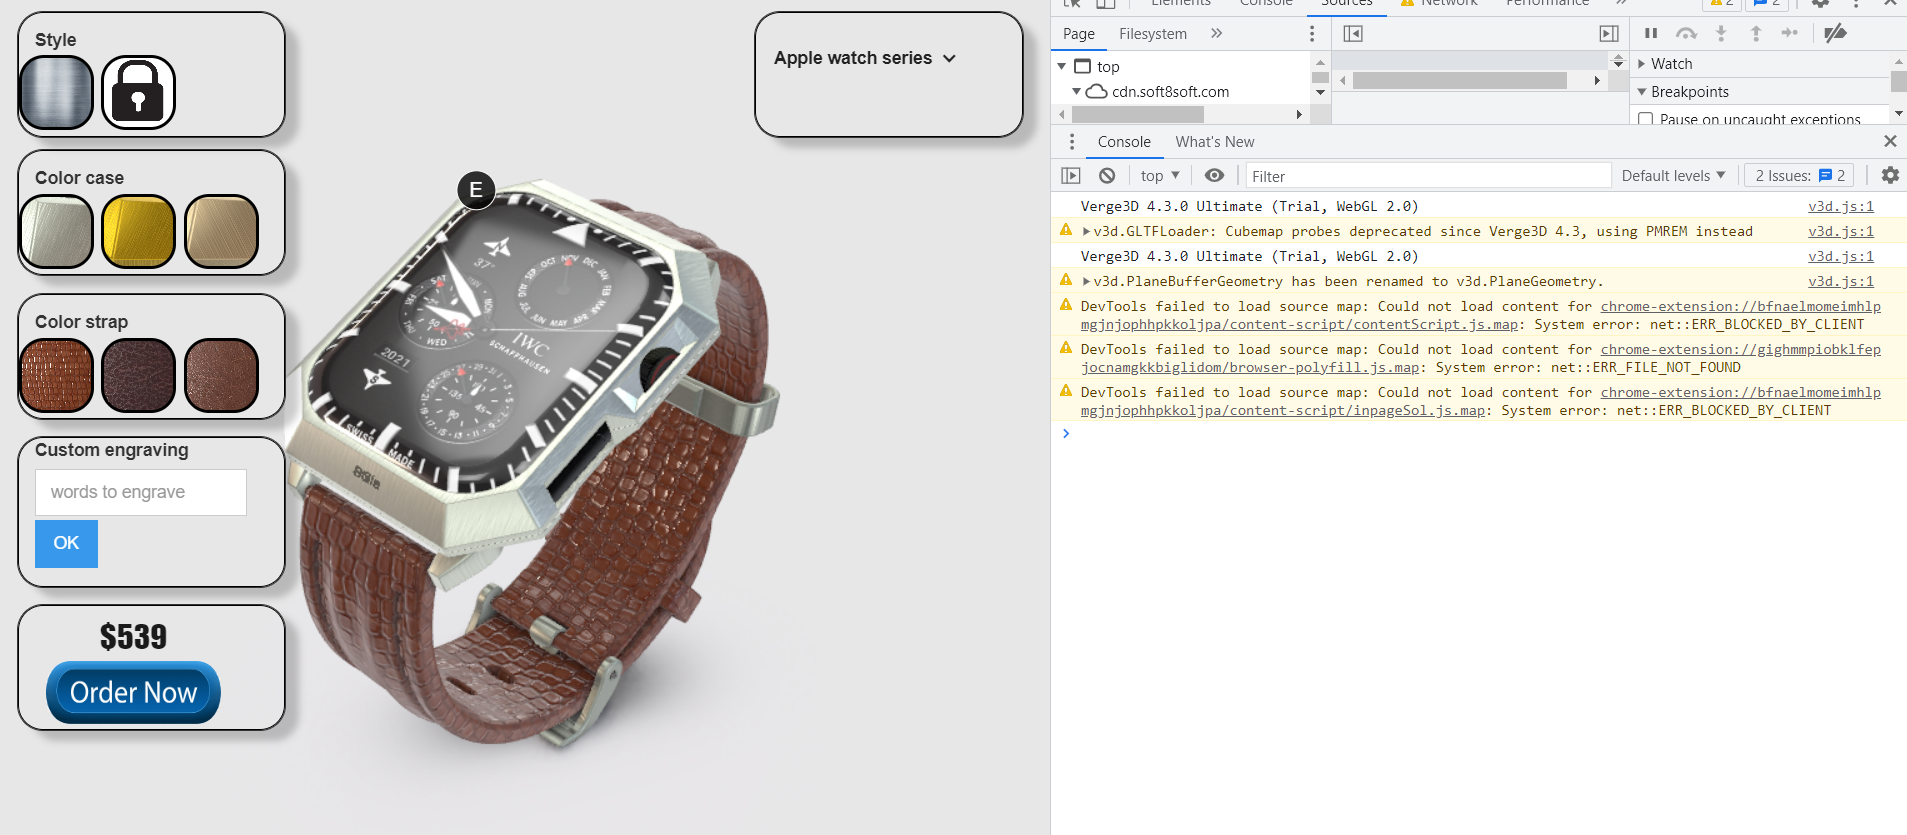Focus the console Filter field

[1428, 176]
